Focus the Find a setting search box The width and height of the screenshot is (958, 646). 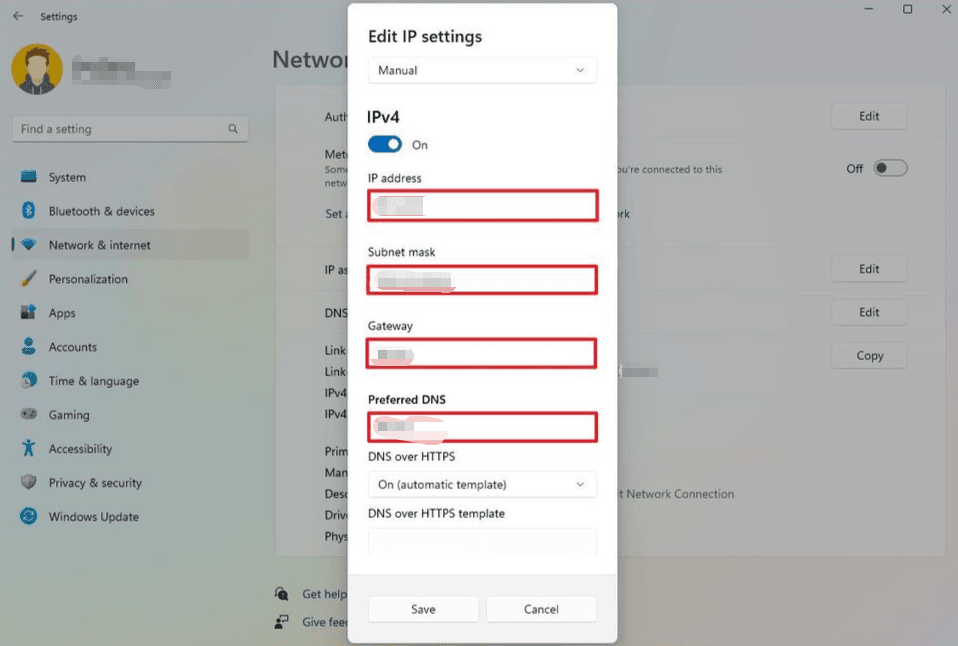(130, 129)
